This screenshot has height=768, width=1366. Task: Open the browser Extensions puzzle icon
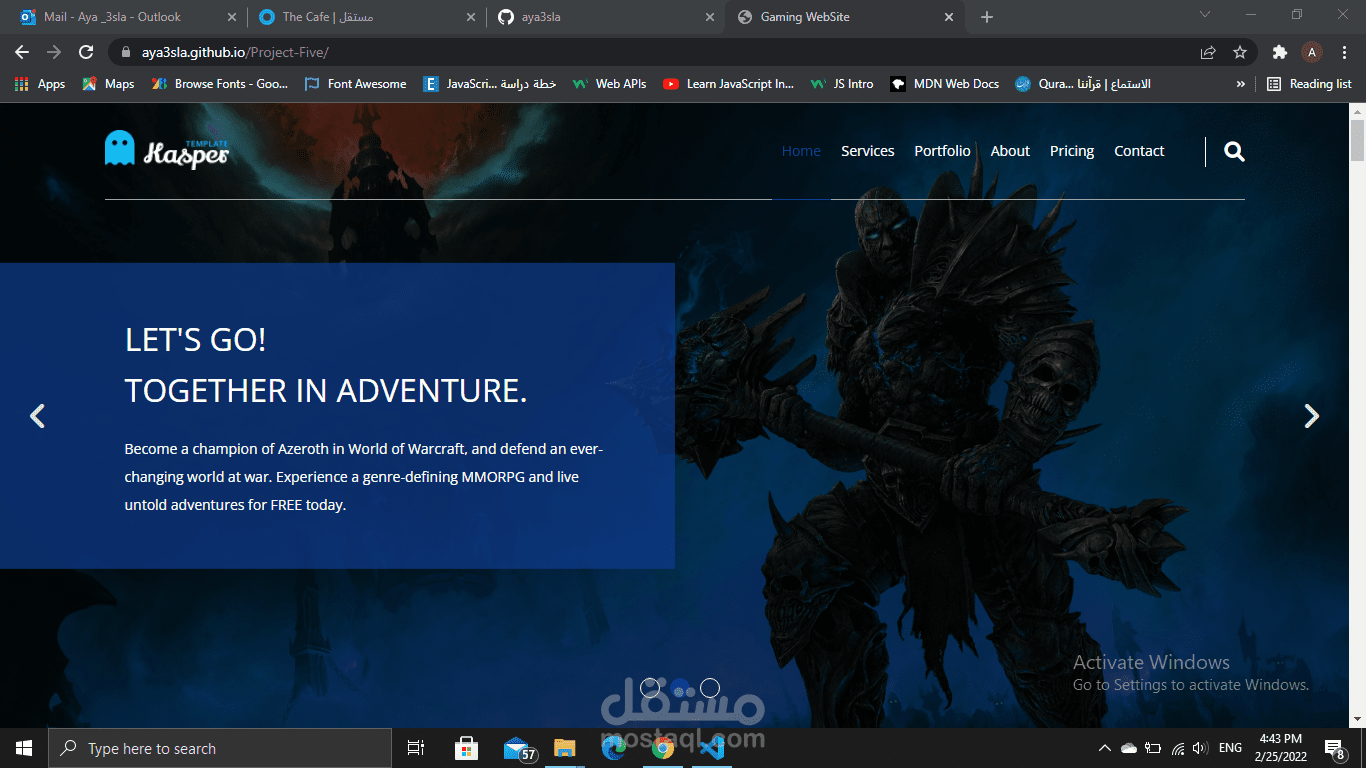pos(1280,51)
